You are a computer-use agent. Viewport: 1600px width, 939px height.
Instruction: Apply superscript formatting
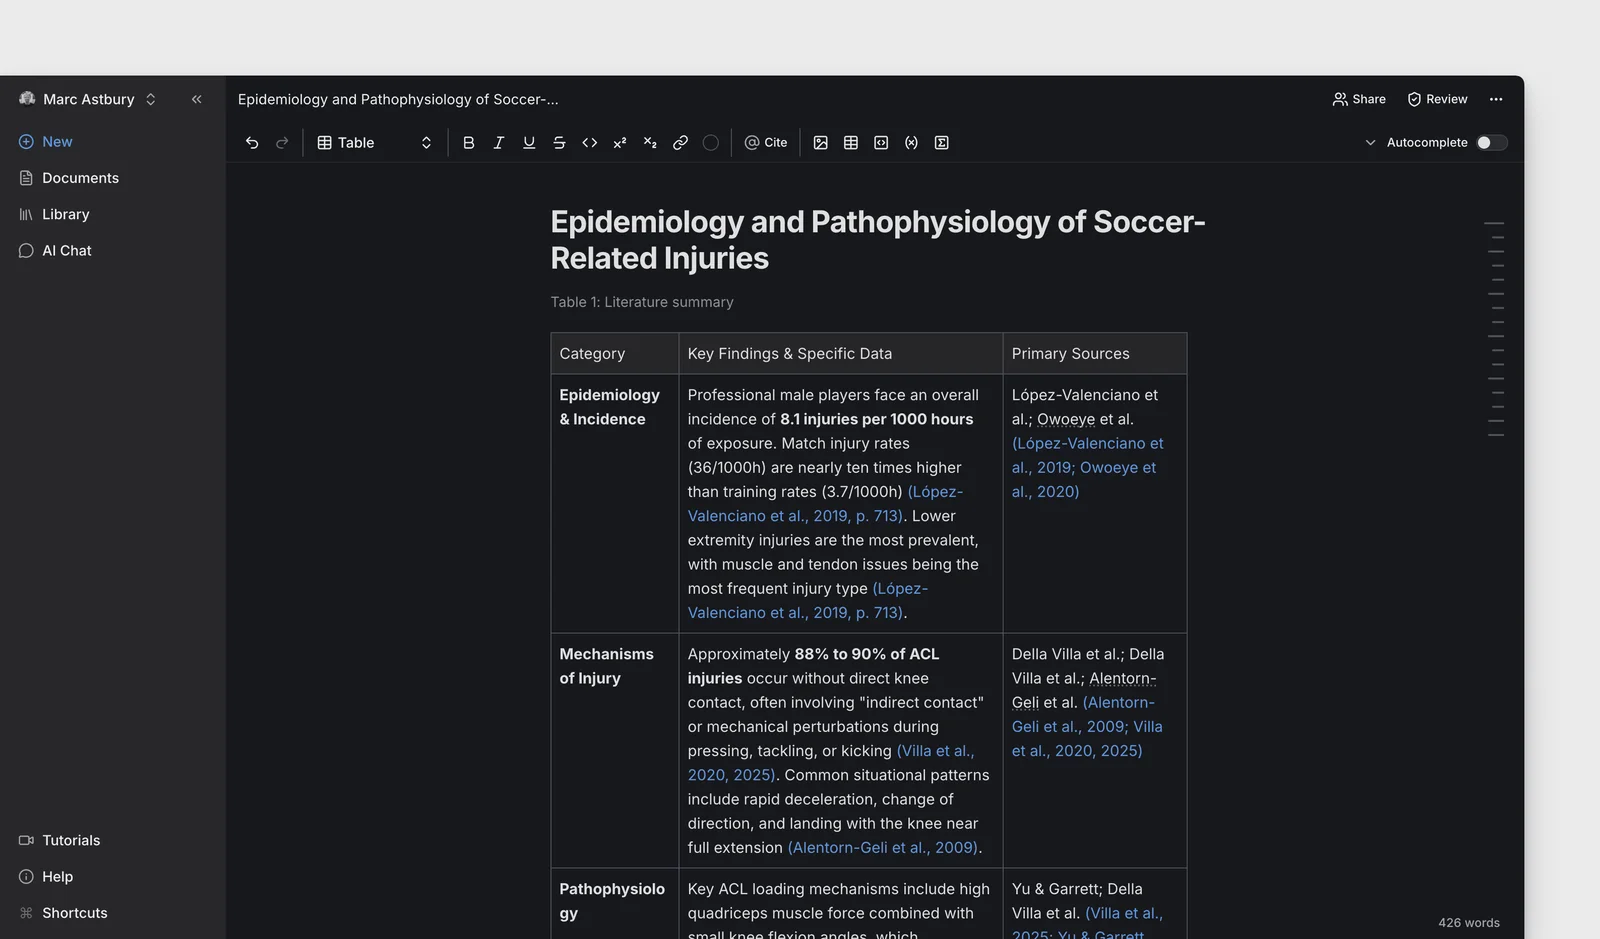(x=620, y=143)
